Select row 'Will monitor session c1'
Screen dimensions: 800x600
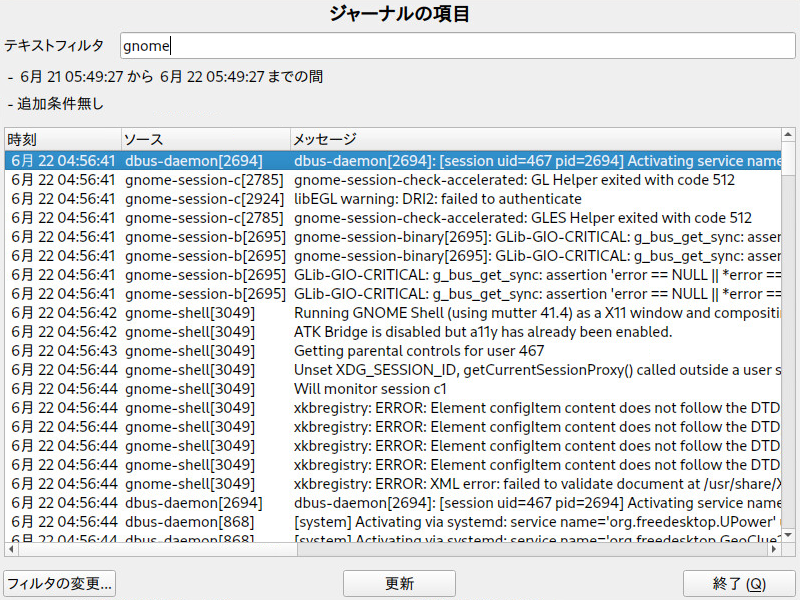pos(393,389)
